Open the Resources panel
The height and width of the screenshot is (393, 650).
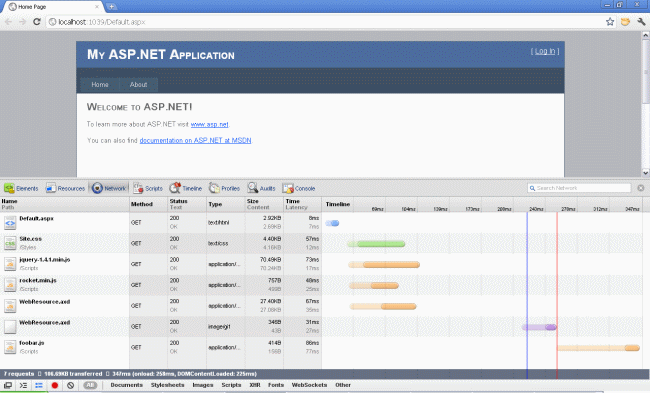click(65, 188)
